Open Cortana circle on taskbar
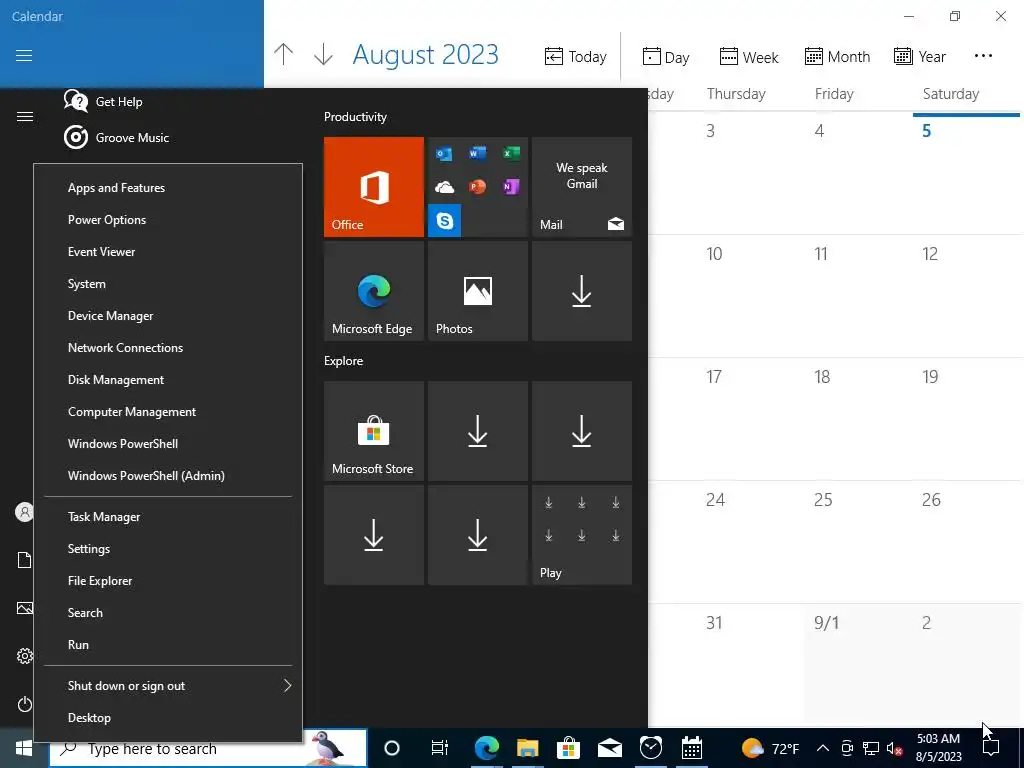The image size is (1024, 768). pyautogui.click(x=392, y=748)
